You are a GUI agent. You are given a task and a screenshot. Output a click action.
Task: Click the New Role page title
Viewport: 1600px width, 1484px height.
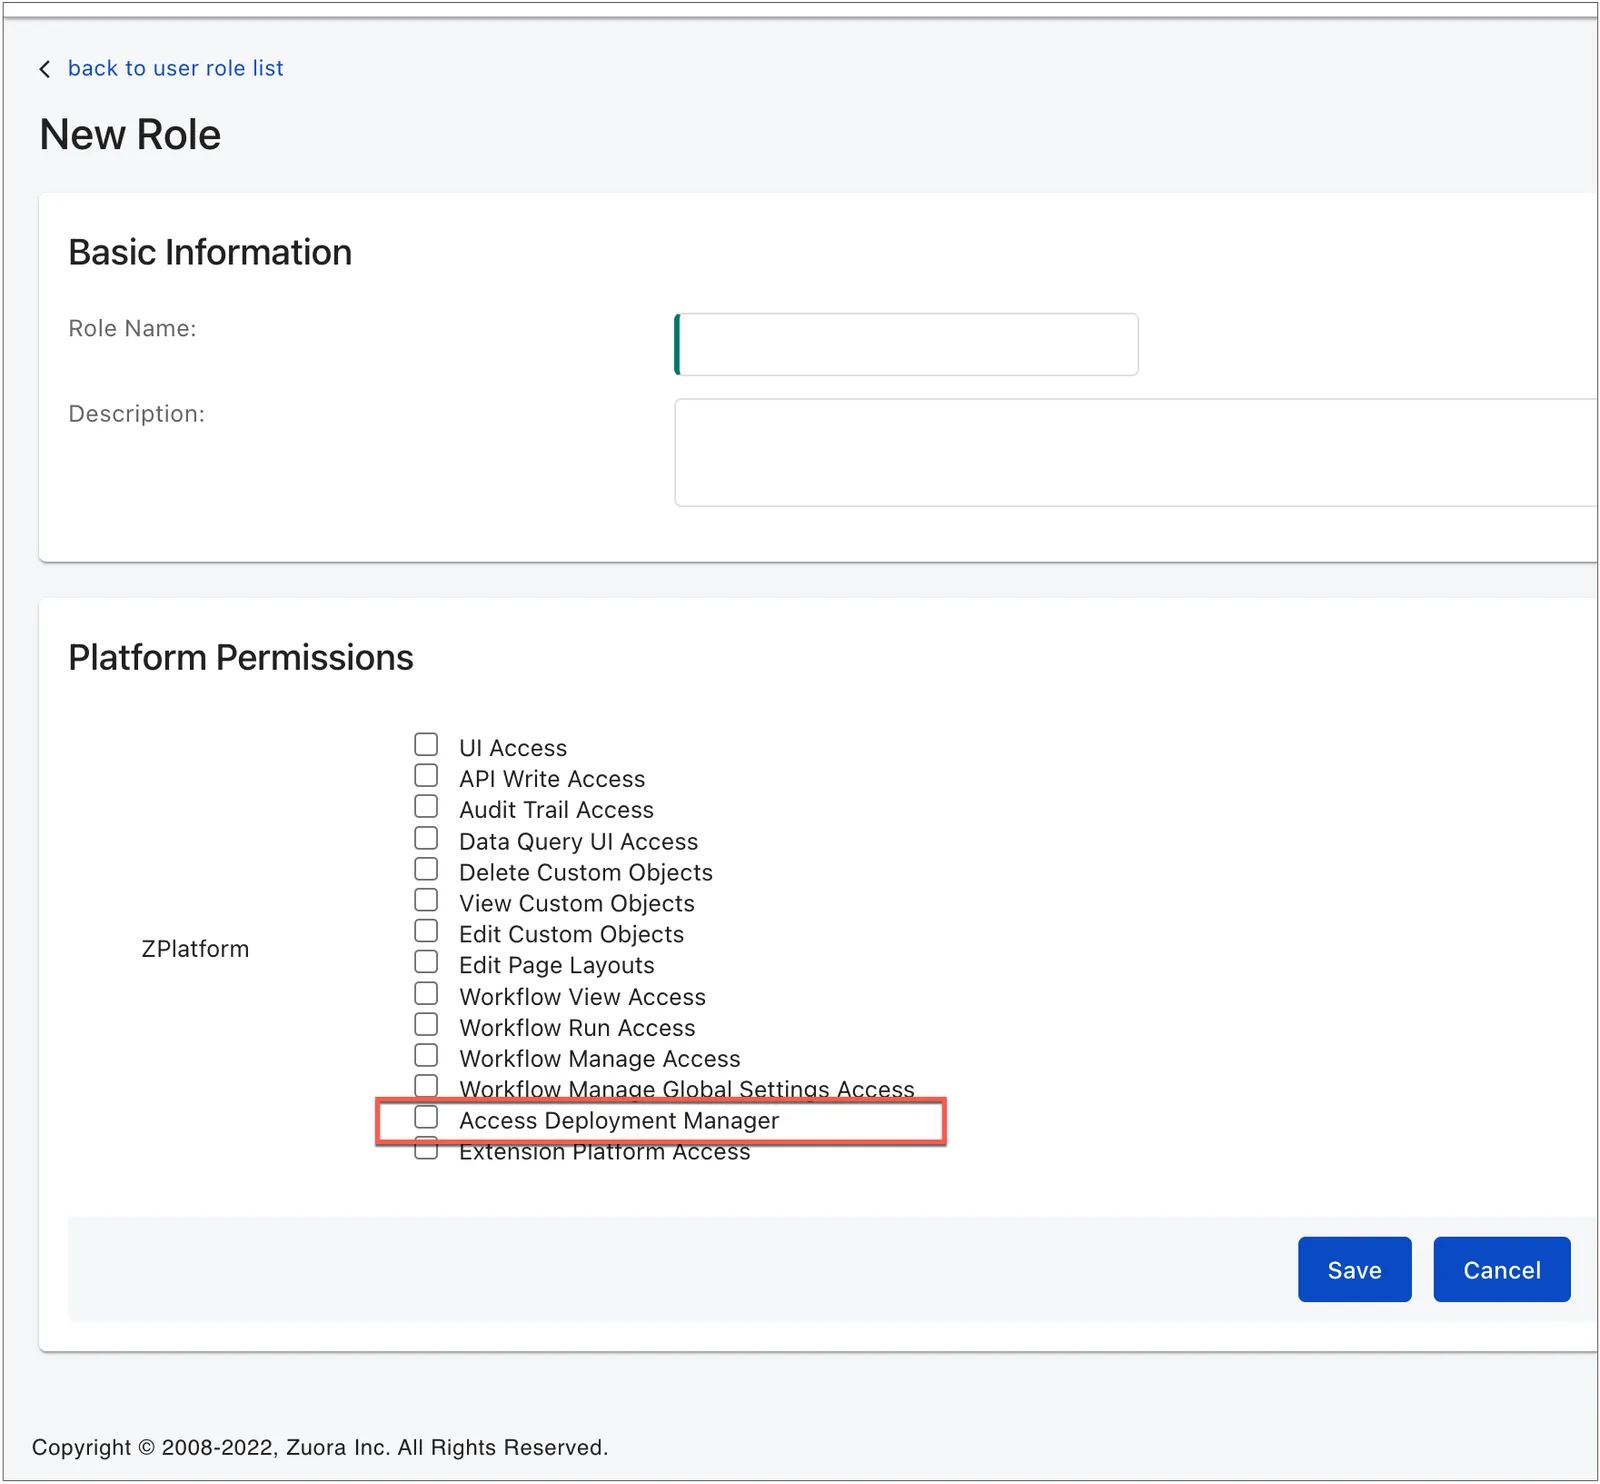[x=130, y=135]
